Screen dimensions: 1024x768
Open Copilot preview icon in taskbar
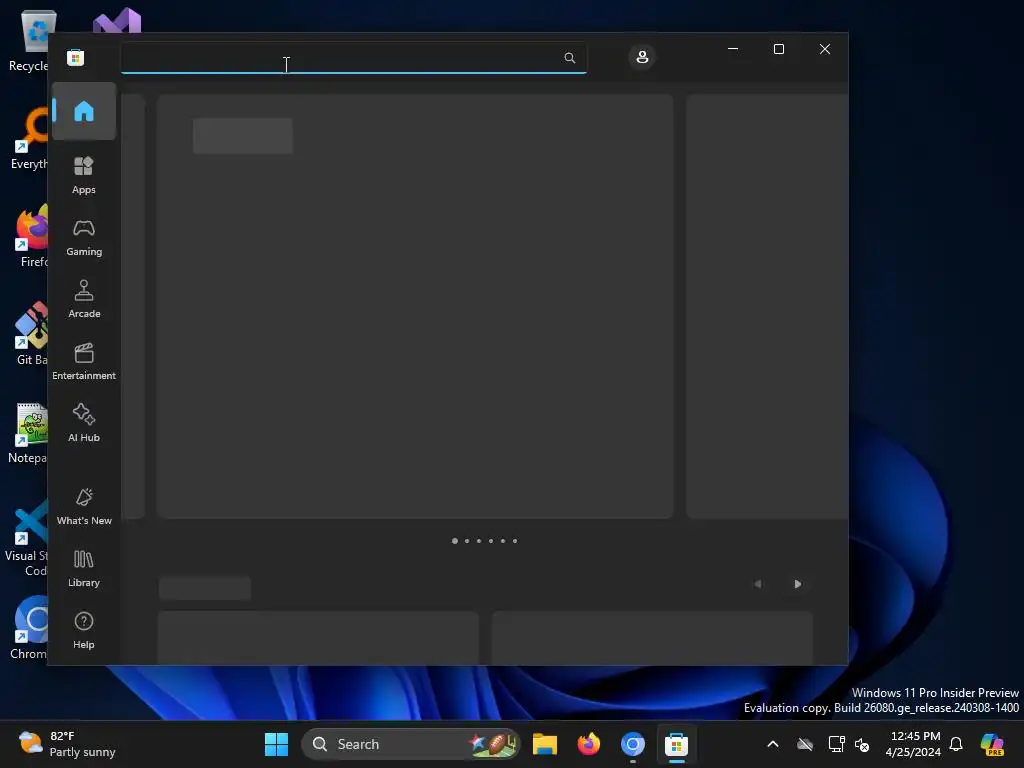[x=993, y=744]
